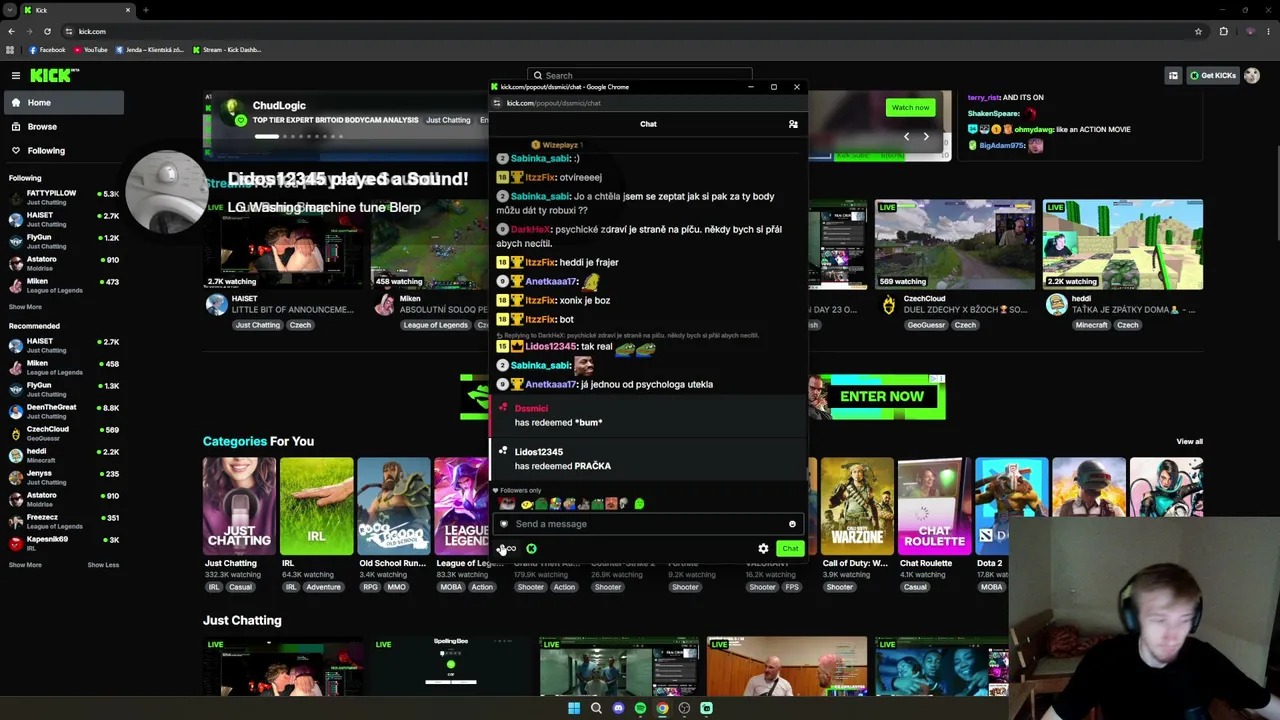
Task: Open Freezecz channel in Recommended list
Action: click(x=62, y=521)
